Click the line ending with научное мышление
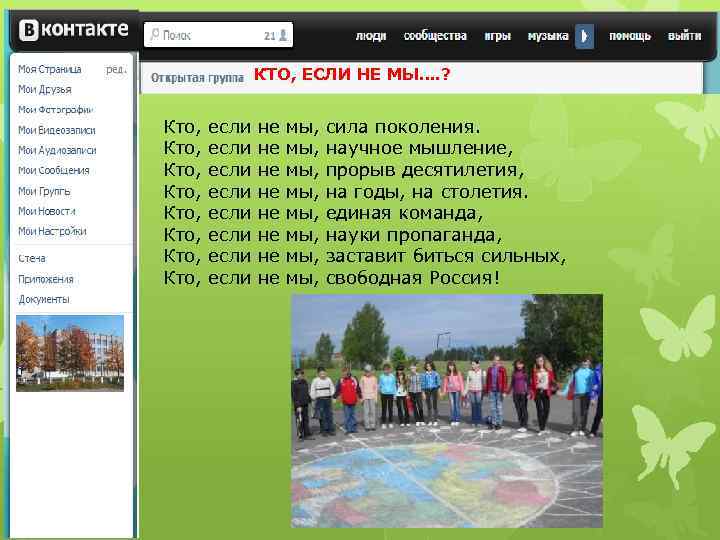The height and width of the screenshot is (540, 720). [338, 148]
